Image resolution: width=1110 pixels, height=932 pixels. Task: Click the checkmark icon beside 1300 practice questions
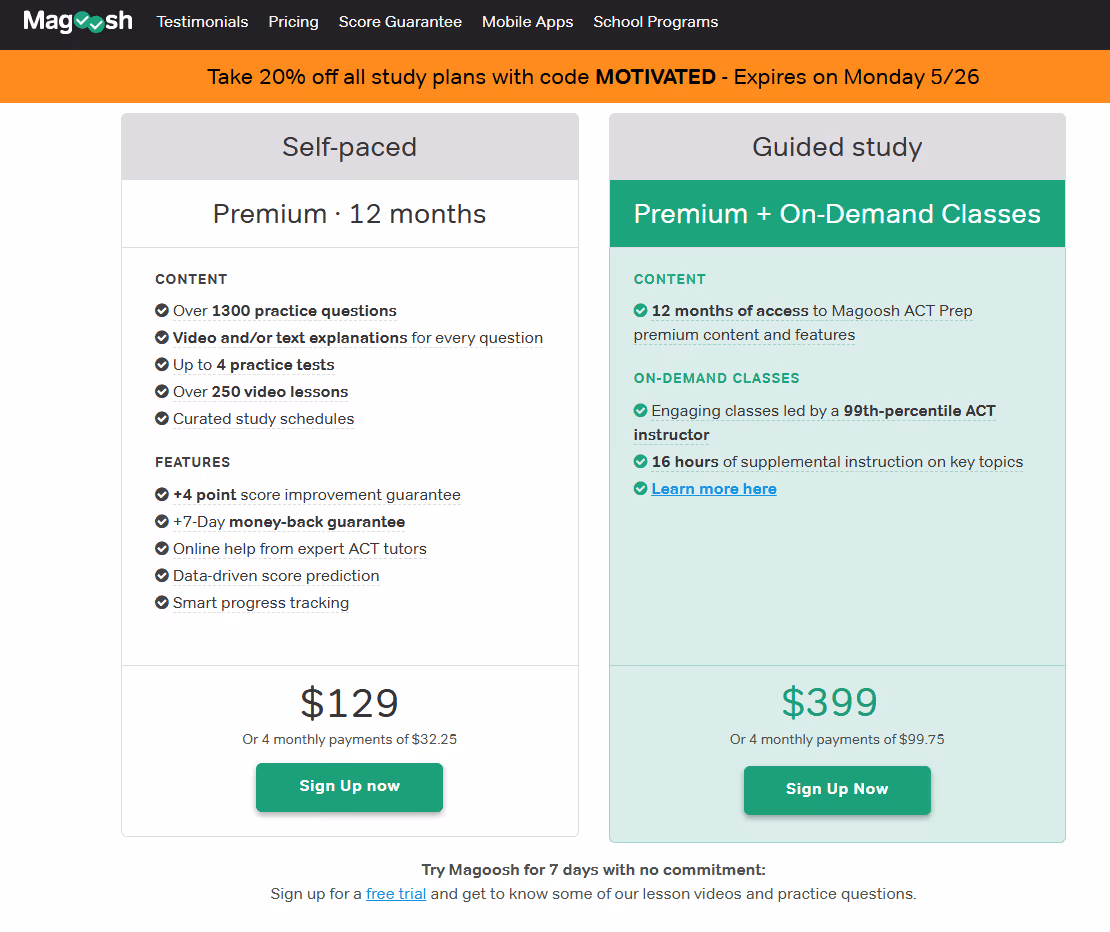point(162,311)
